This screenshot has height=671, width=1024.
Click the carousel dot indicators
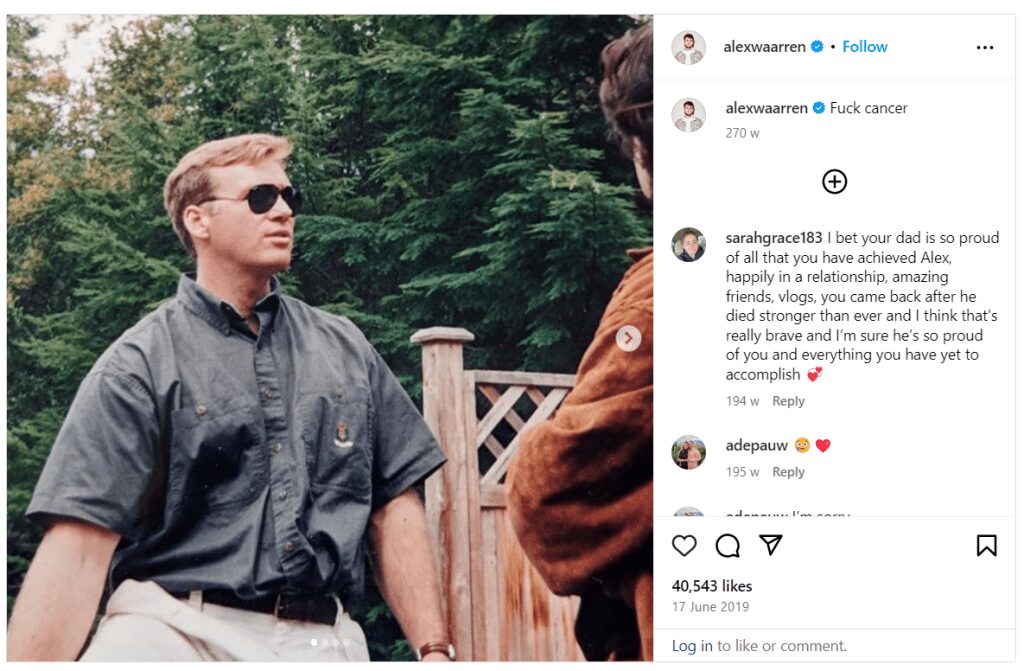click(x=330, y=643)
